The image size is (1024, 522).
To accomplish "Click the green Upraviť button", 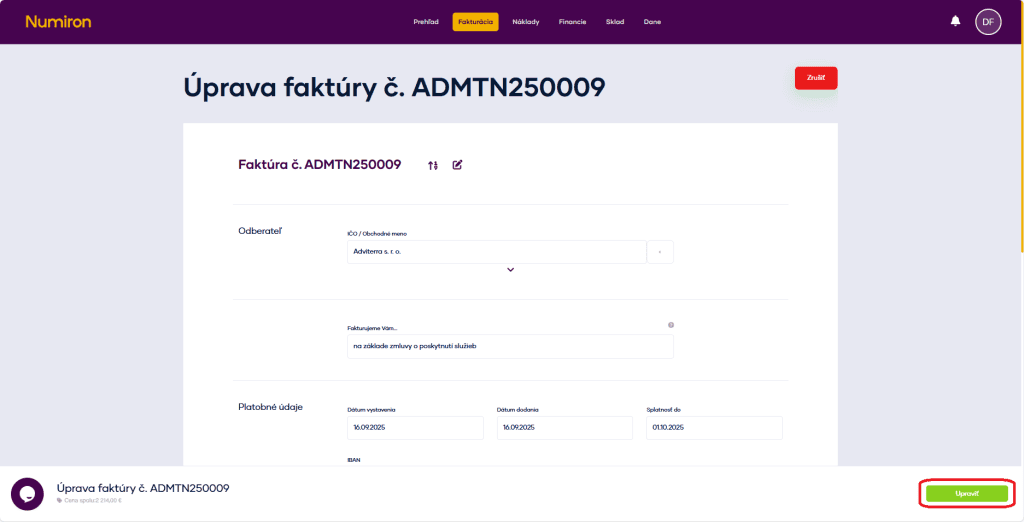I will point(967,494).
